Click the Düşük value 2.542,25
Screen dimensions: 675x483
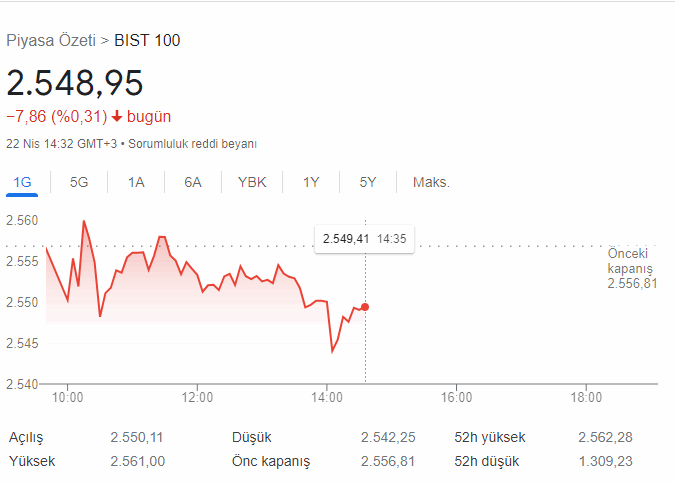388,437
